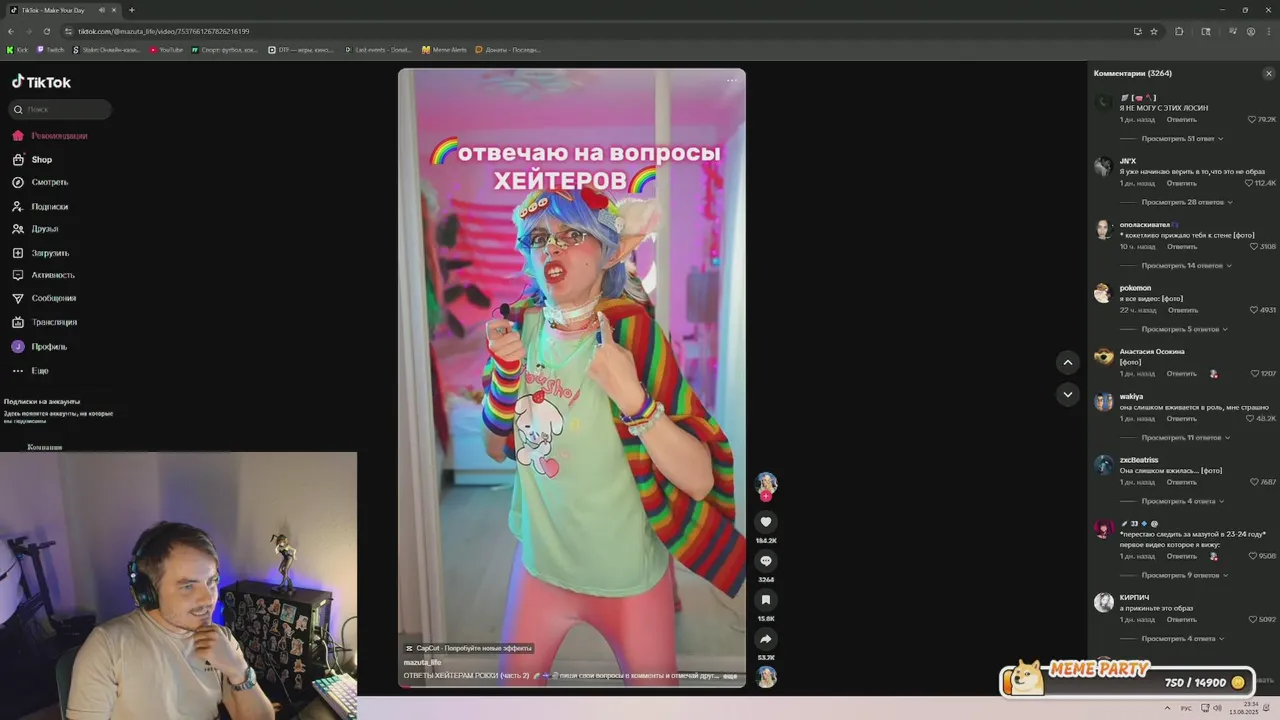
Task: Open Подписки in sidebar
Action: click(40, 207)
